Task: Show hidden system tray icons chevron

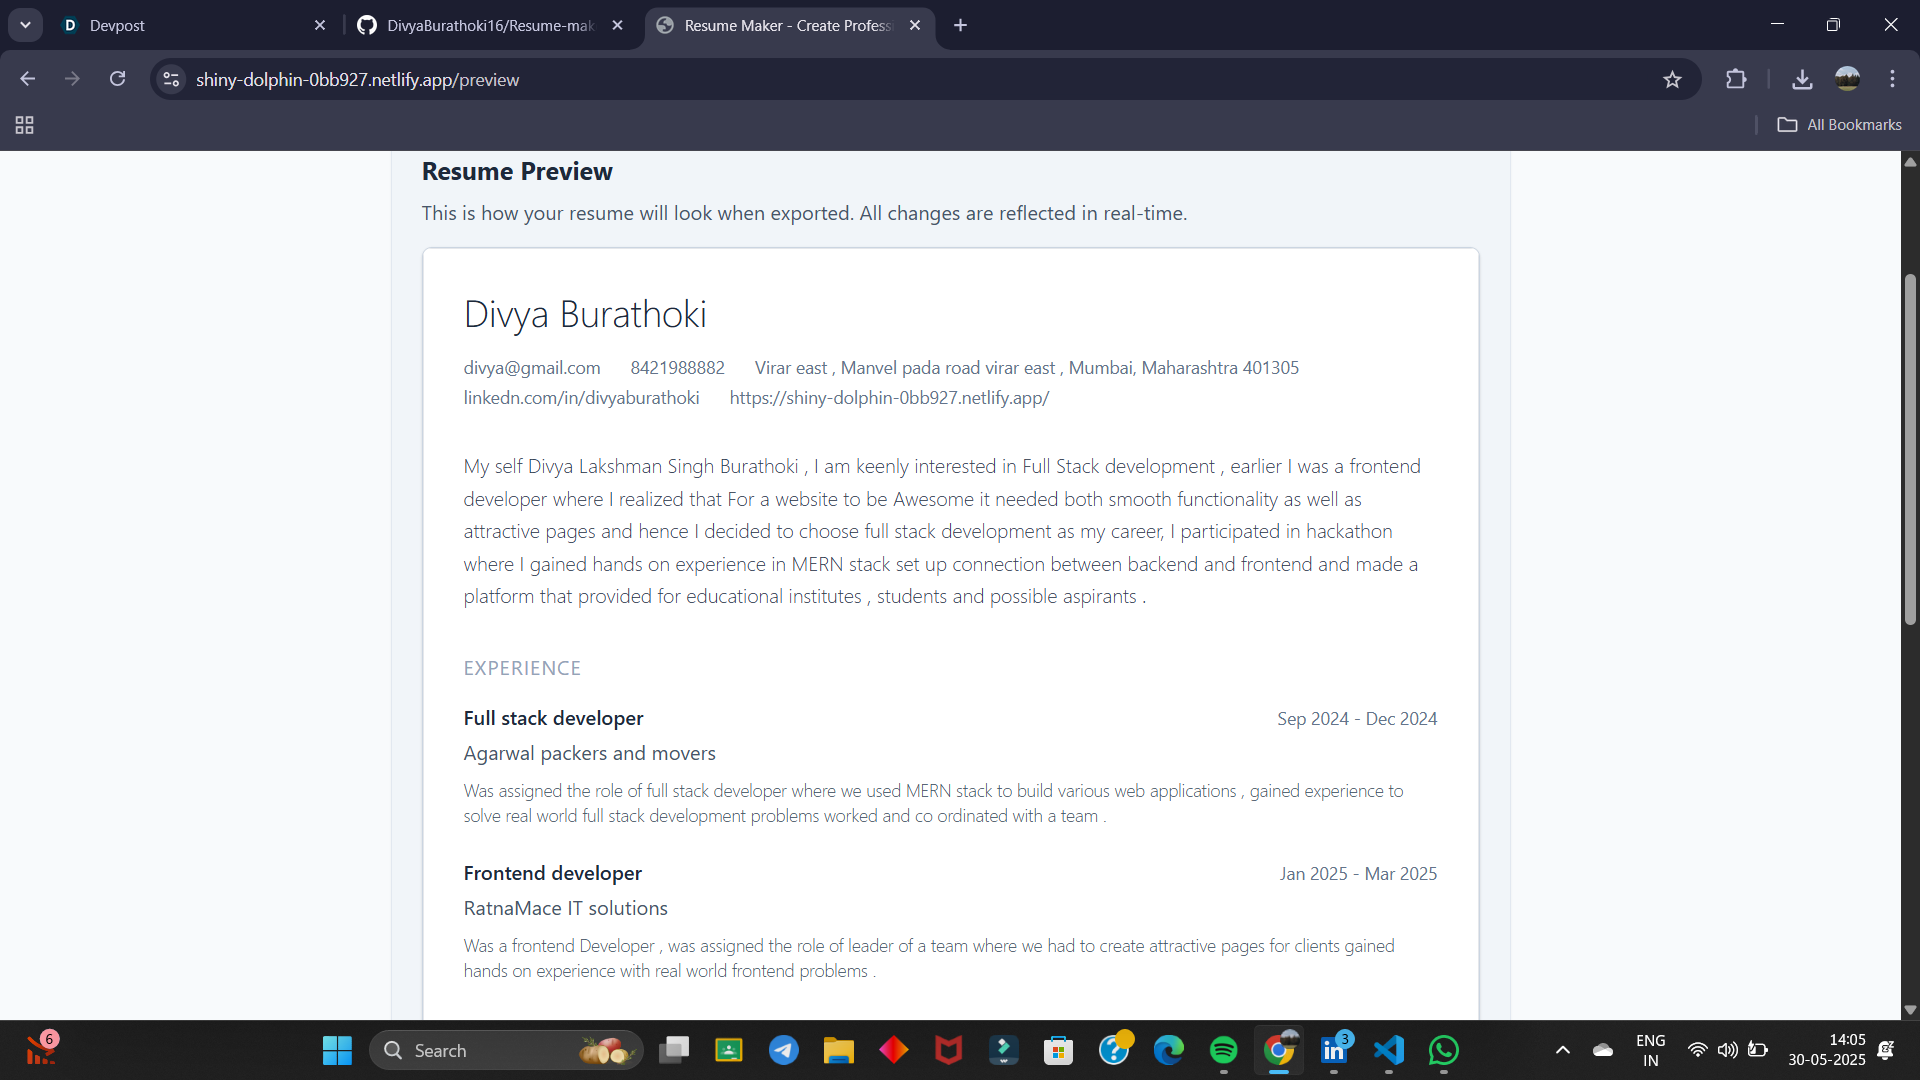Action: (1562, 1050)
